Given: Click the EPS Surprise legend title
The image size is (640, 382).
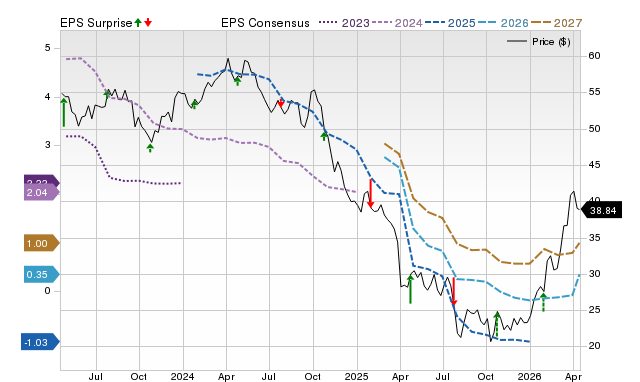Looking at the screenshot, I should (96, 23).
